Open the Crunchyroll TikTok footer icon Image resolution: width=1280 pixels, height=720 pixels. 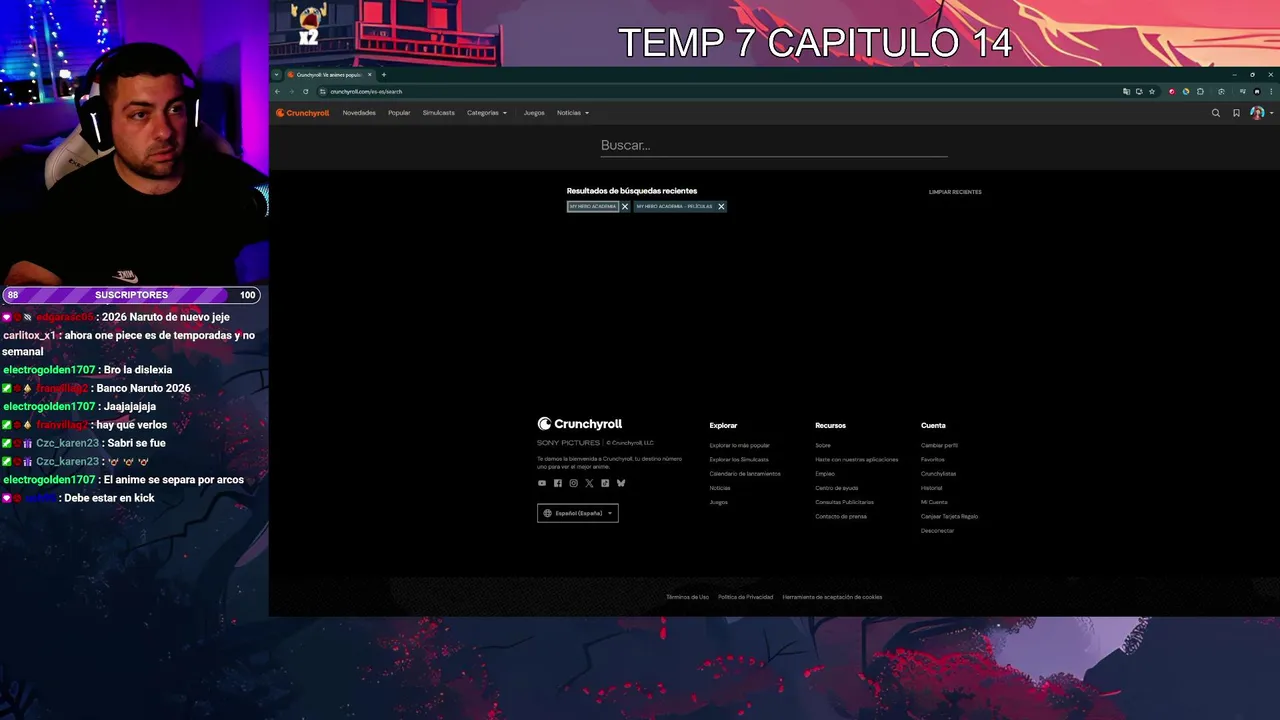tap(605, 483)
